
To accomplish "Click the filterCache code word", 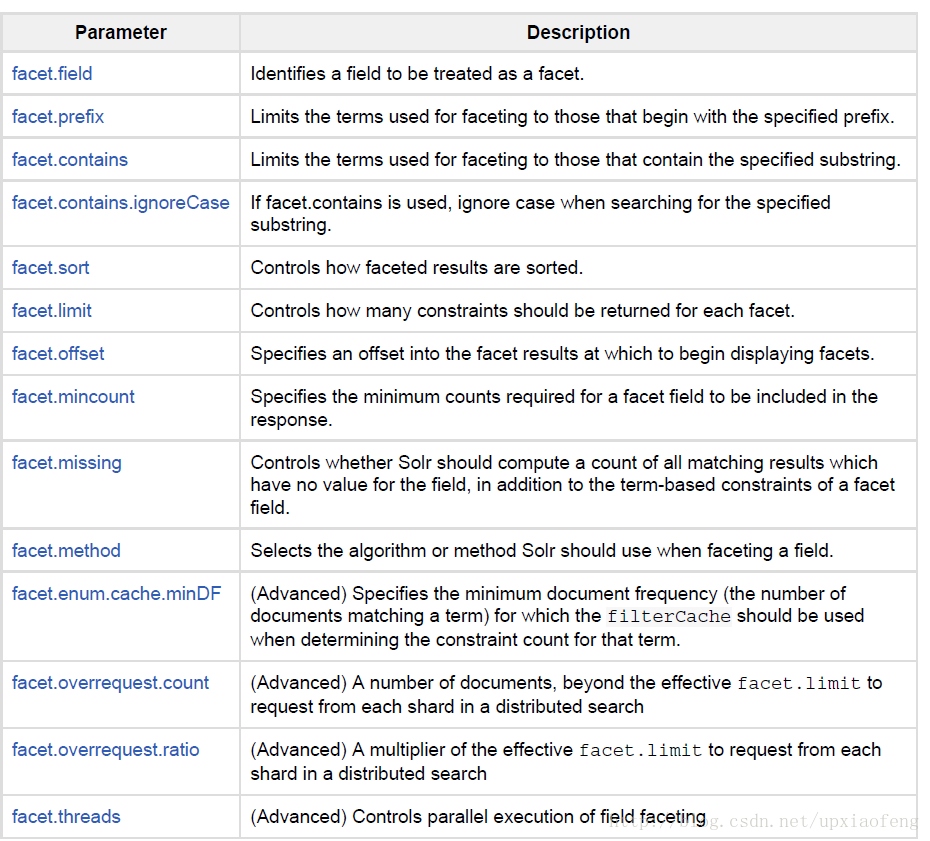I will (668, 616).
